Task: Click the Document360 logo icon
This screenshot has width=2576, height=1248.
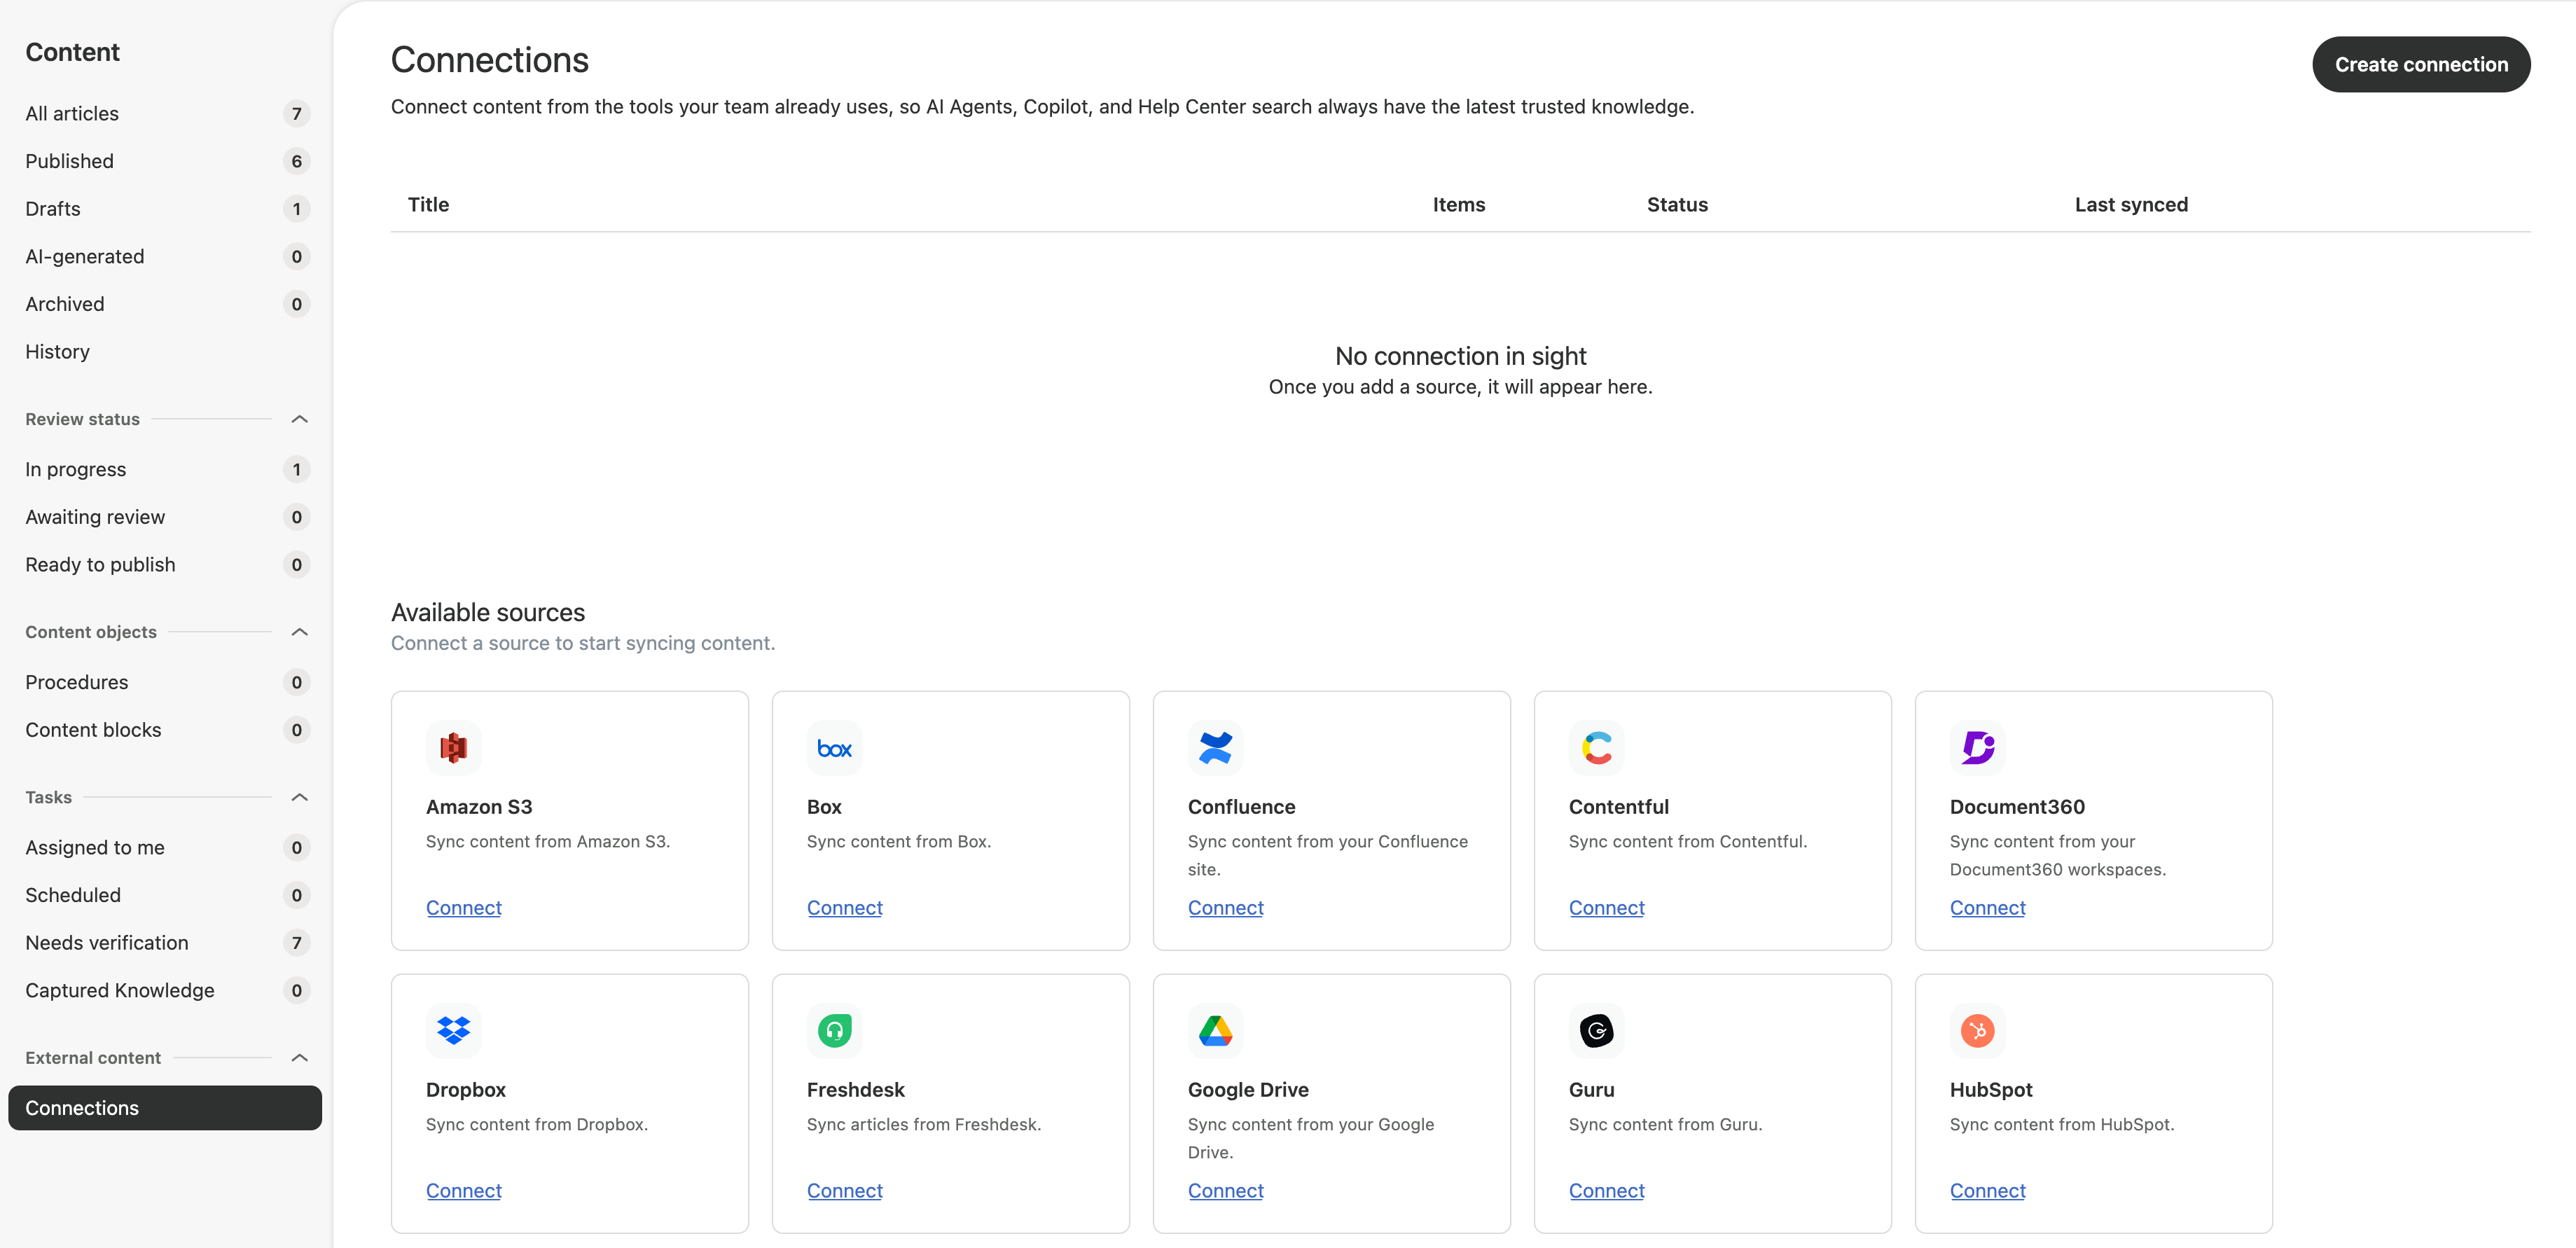Action: (1977, 747)
